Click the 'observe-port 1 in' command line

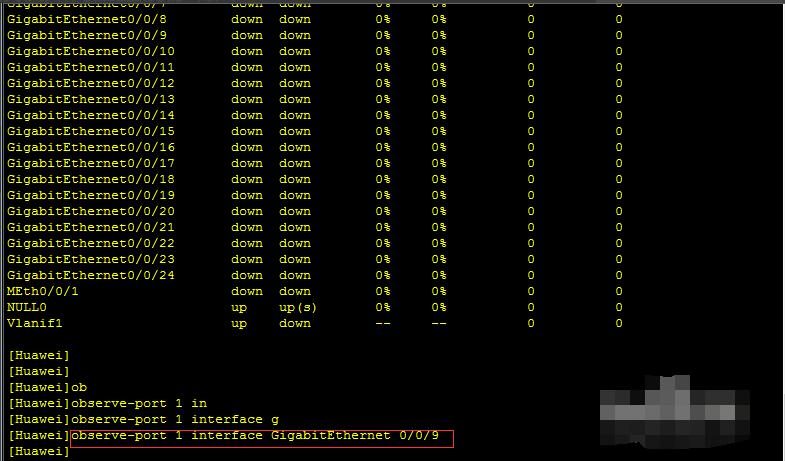[108, 403]
